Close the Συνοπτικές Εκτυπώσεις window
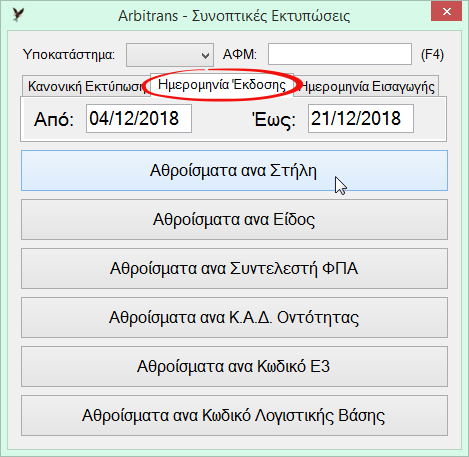This screenshot has height=457, width=469. [446, 12]
